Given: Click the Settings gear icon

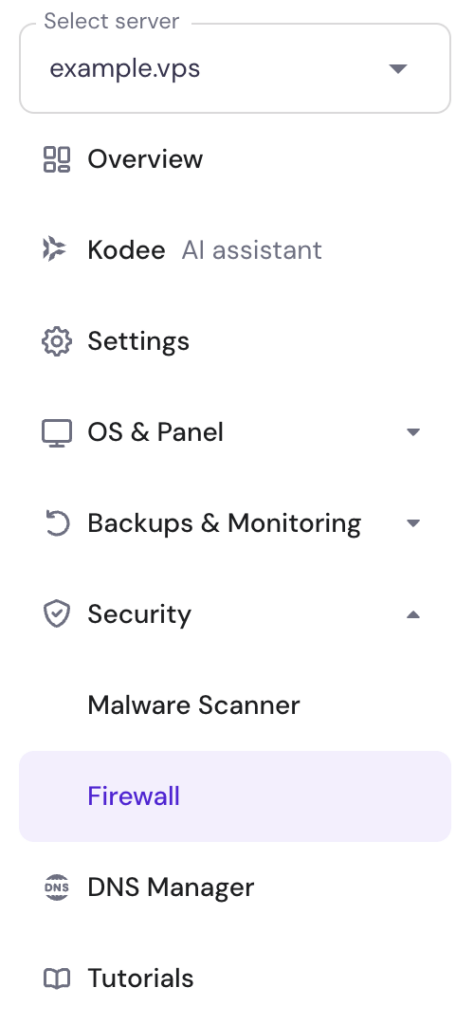Looking at the screenshot, I should click(57, 341).
